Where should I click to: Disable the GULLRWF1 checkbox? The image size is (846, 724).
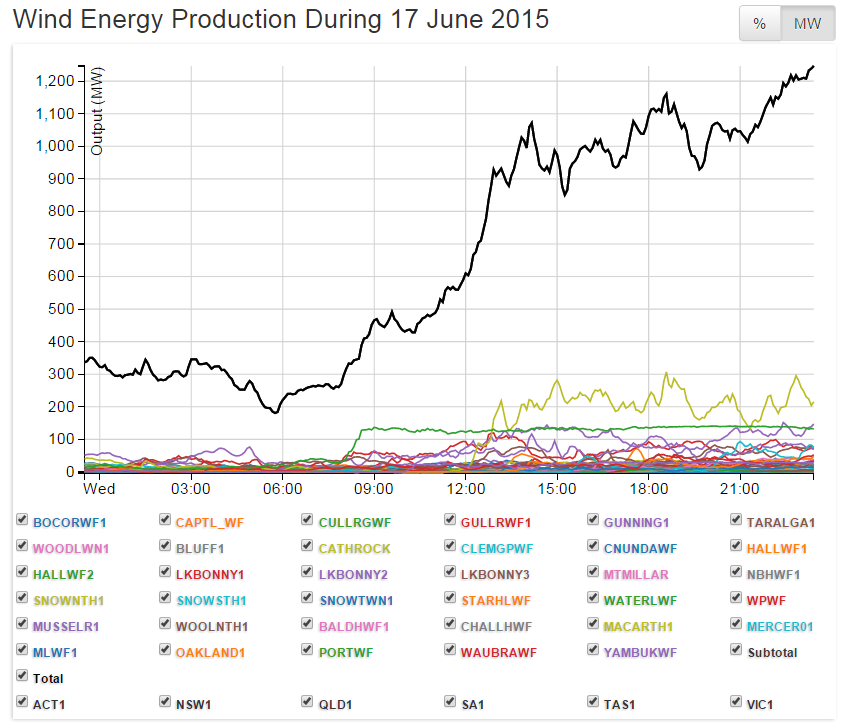click(x=451, y=521)
